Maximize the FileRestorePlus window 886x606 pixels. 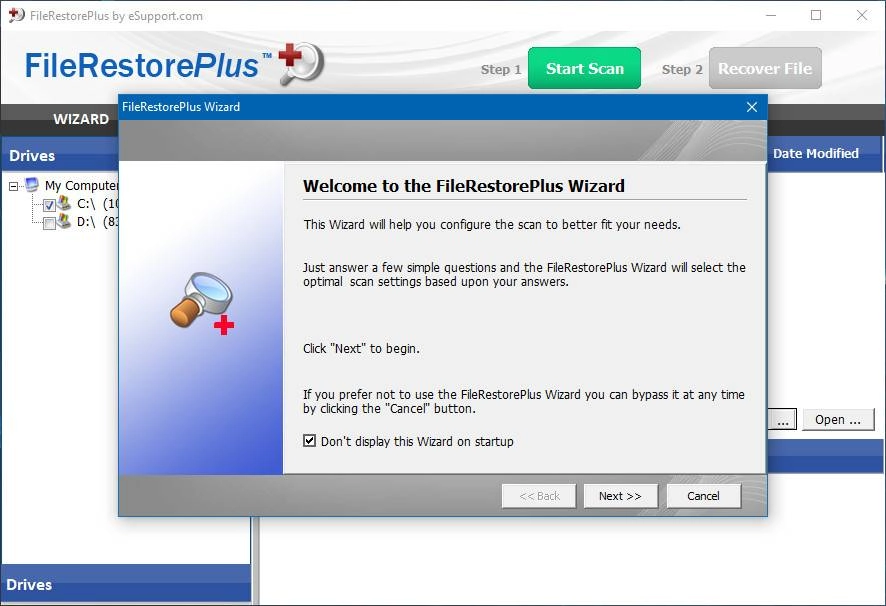(816, 15)
